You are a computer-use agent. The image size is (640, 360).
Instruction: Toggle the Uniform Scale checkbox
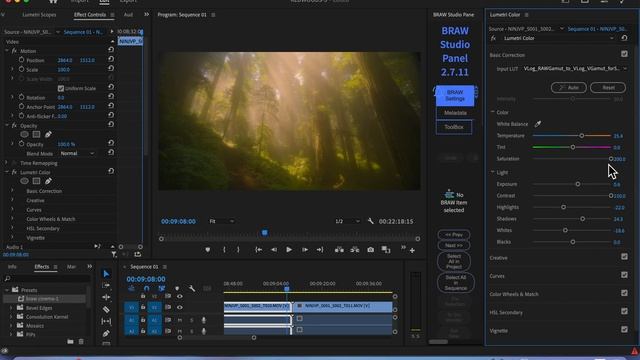(x=61, y=88)
